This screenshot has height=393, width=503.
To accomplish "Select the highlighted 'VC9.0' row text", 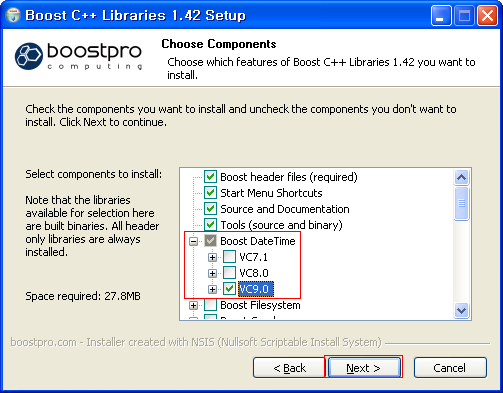I will click(x=256, y=289).
